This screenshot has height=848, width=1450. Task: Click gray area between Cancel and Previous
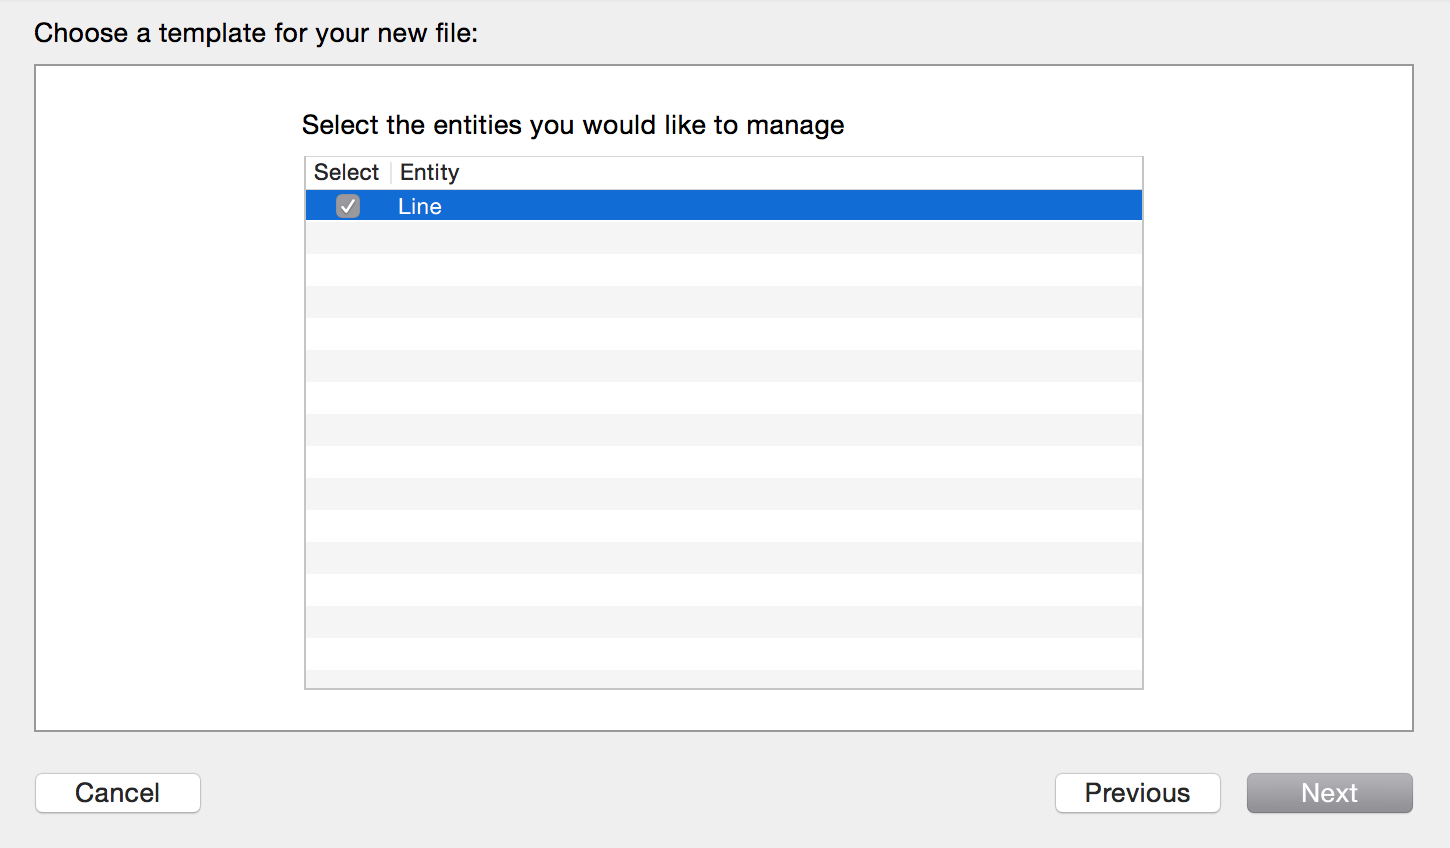[628, 793]
